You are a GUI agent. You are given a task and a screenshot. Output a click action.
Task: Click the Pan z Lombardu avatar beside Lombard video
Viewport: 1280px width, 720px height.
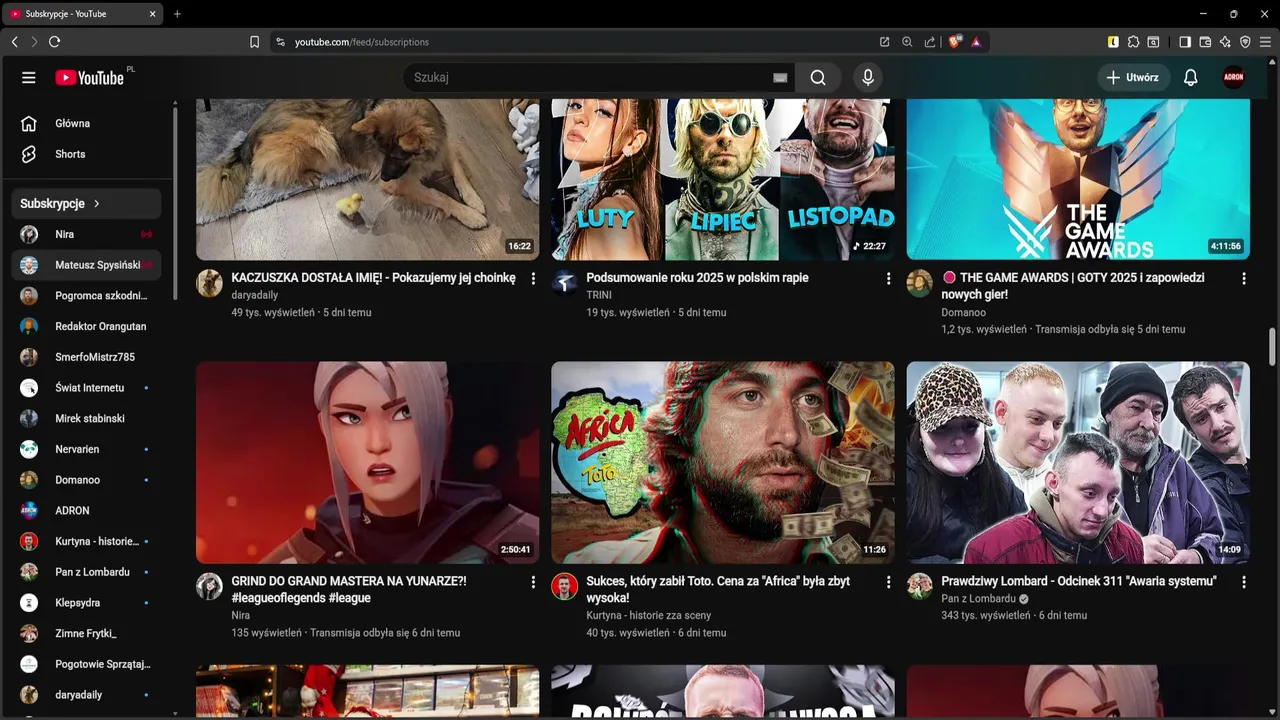[919, 586]
